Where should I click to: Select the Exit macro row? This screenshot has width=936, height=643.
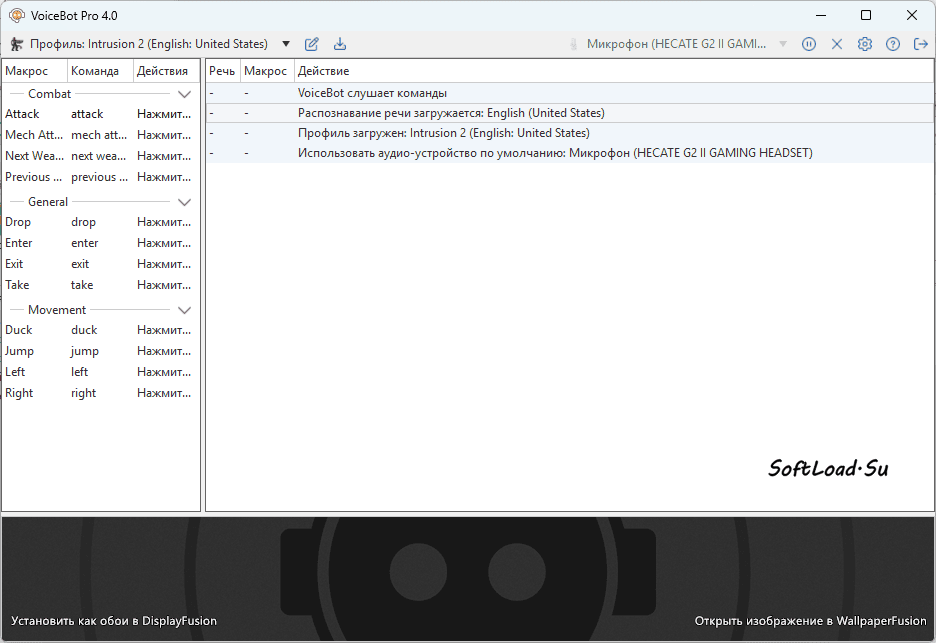[x=101, y=264]
